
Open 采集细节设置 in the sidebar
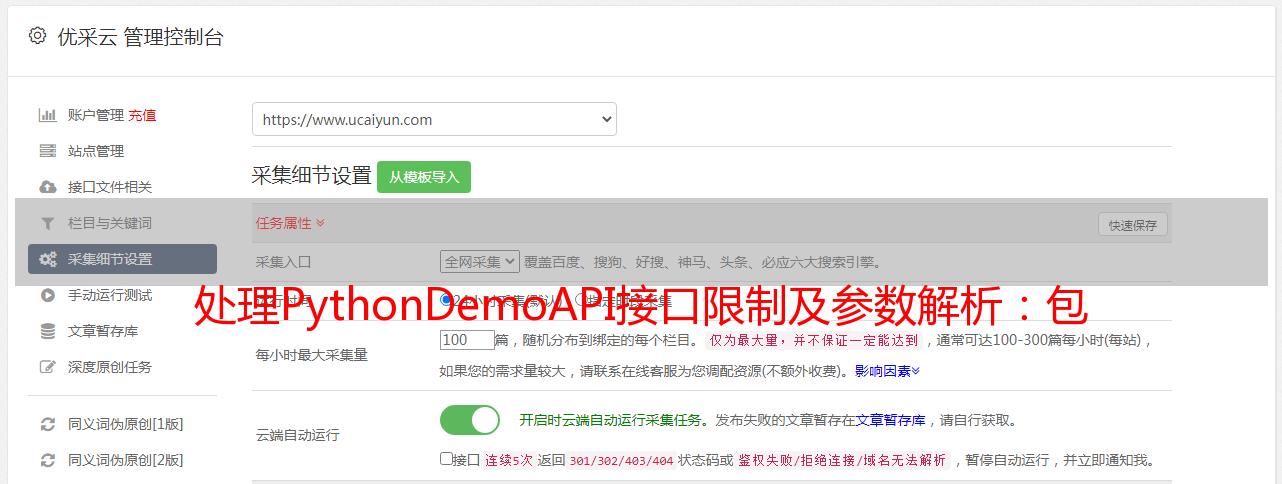(x=122, y=259)
